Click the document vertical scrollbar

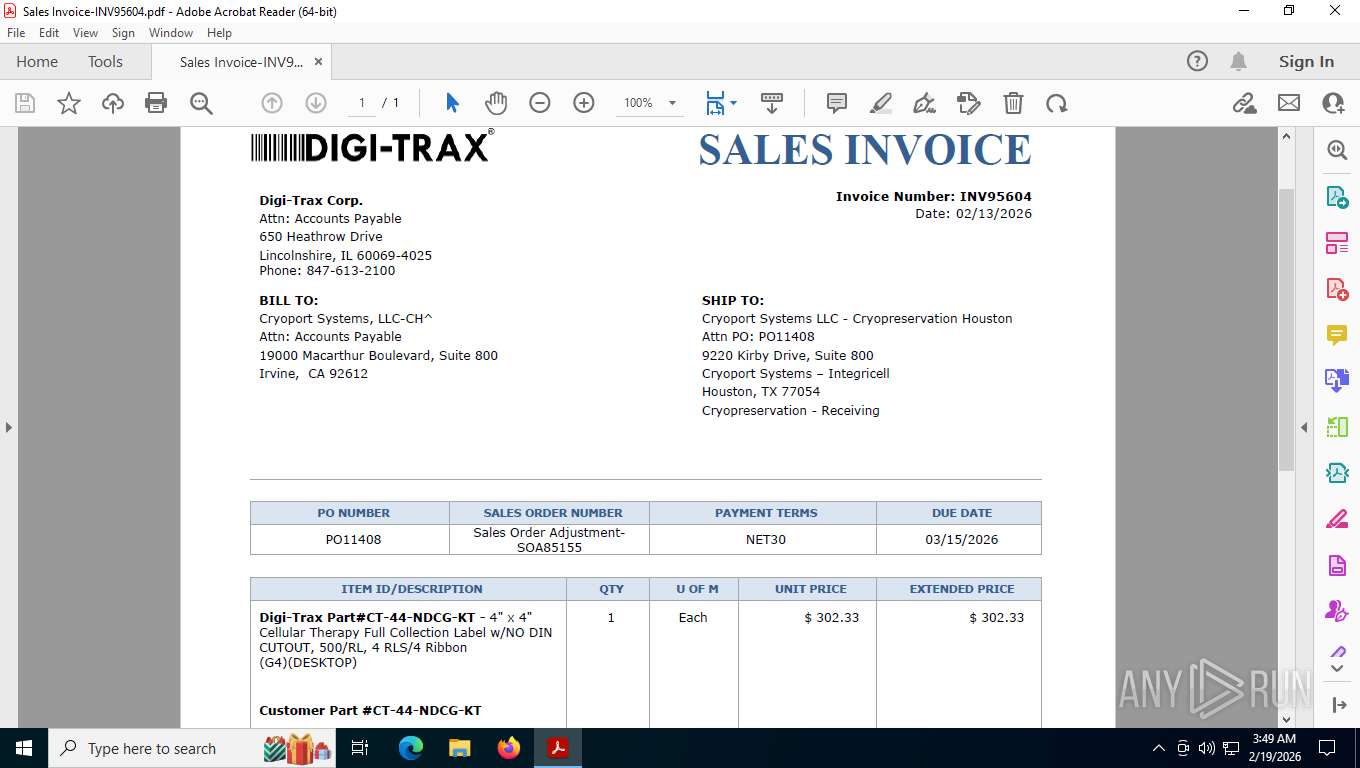pyautogui.click(x=1287, y=330)
